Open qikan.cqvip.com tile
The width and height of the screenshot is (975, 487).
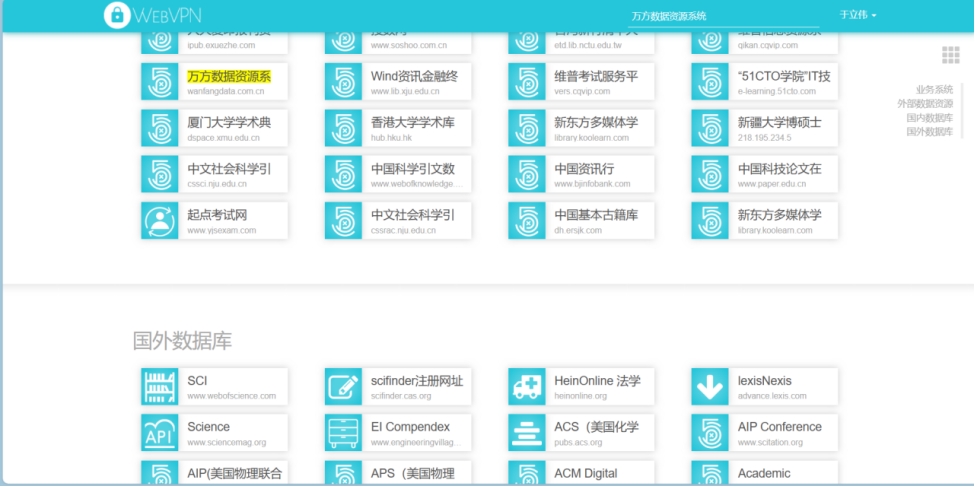click(x=765, y=42)
